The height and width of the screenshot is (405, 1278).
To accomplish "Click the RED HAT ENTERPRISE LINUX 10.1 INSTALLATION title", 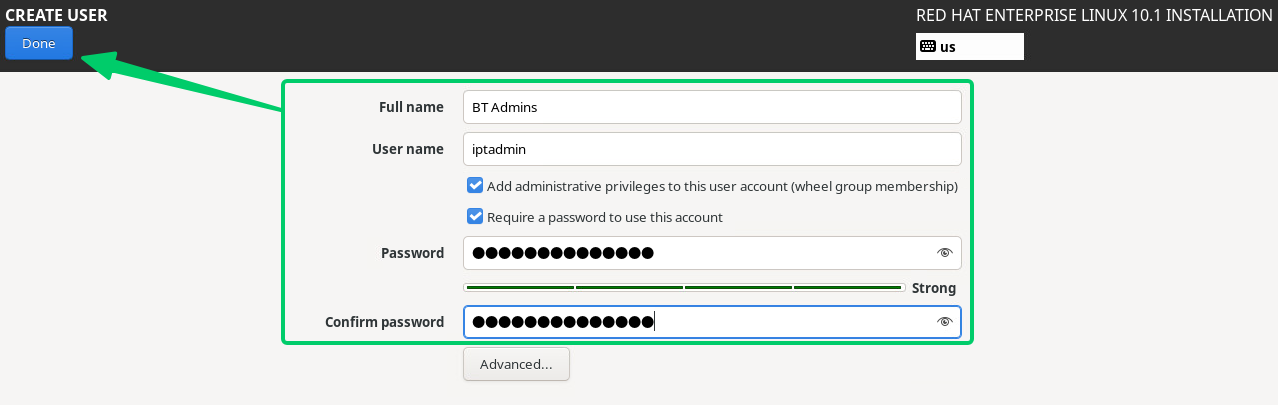I will click(x=1094, y=15).
